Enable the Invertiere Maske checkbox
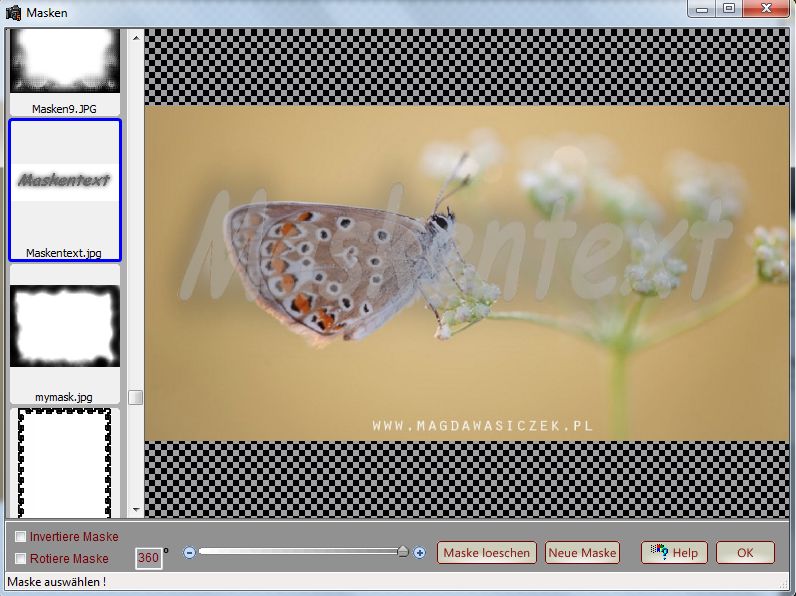 pos(20,537)
